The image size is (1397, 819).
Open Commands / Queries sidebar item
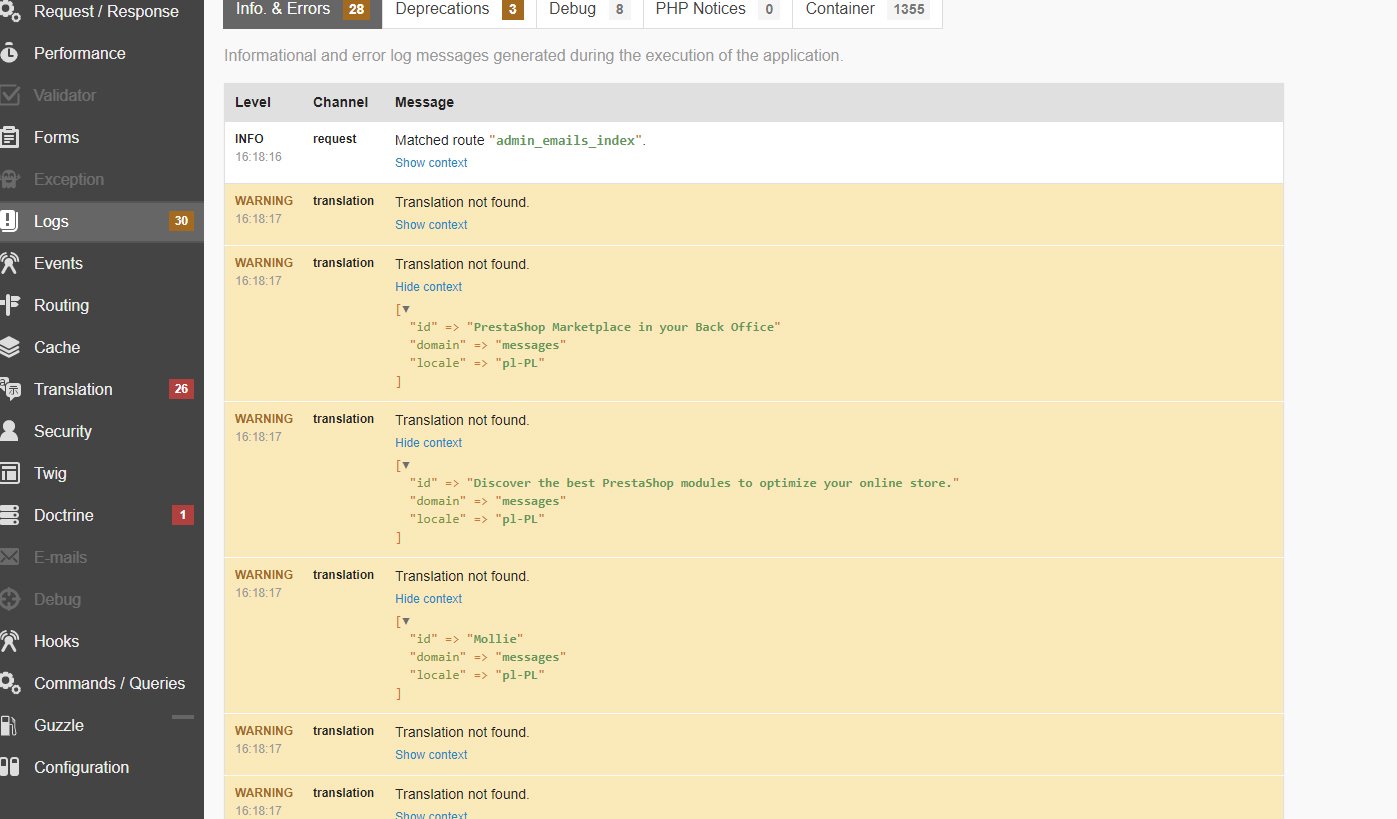pos(109,683)
